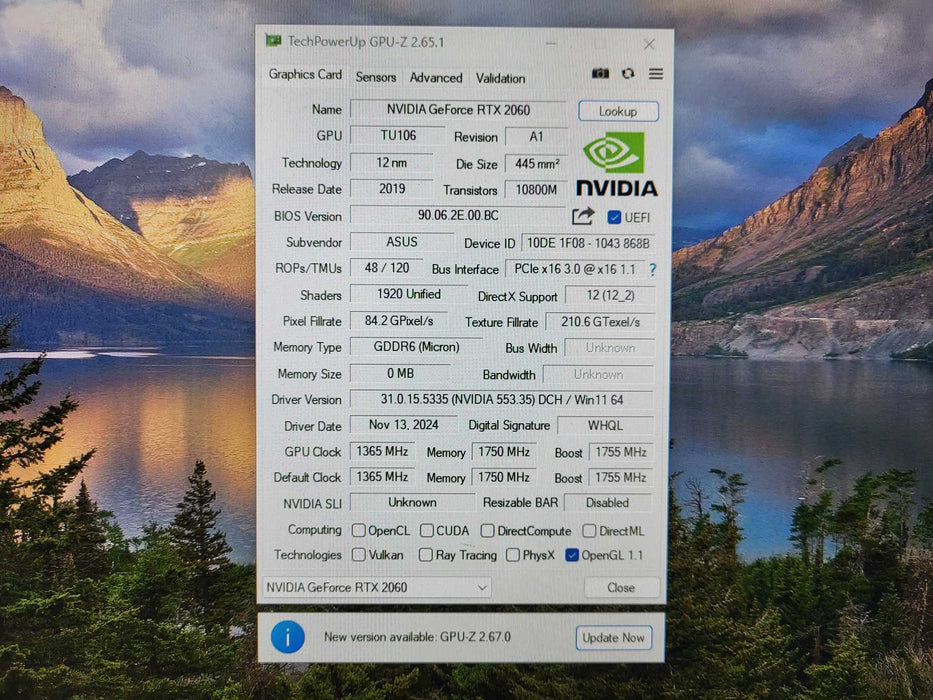Click the Update Now button
933x700 pixels.
click(x=613, y=638)
